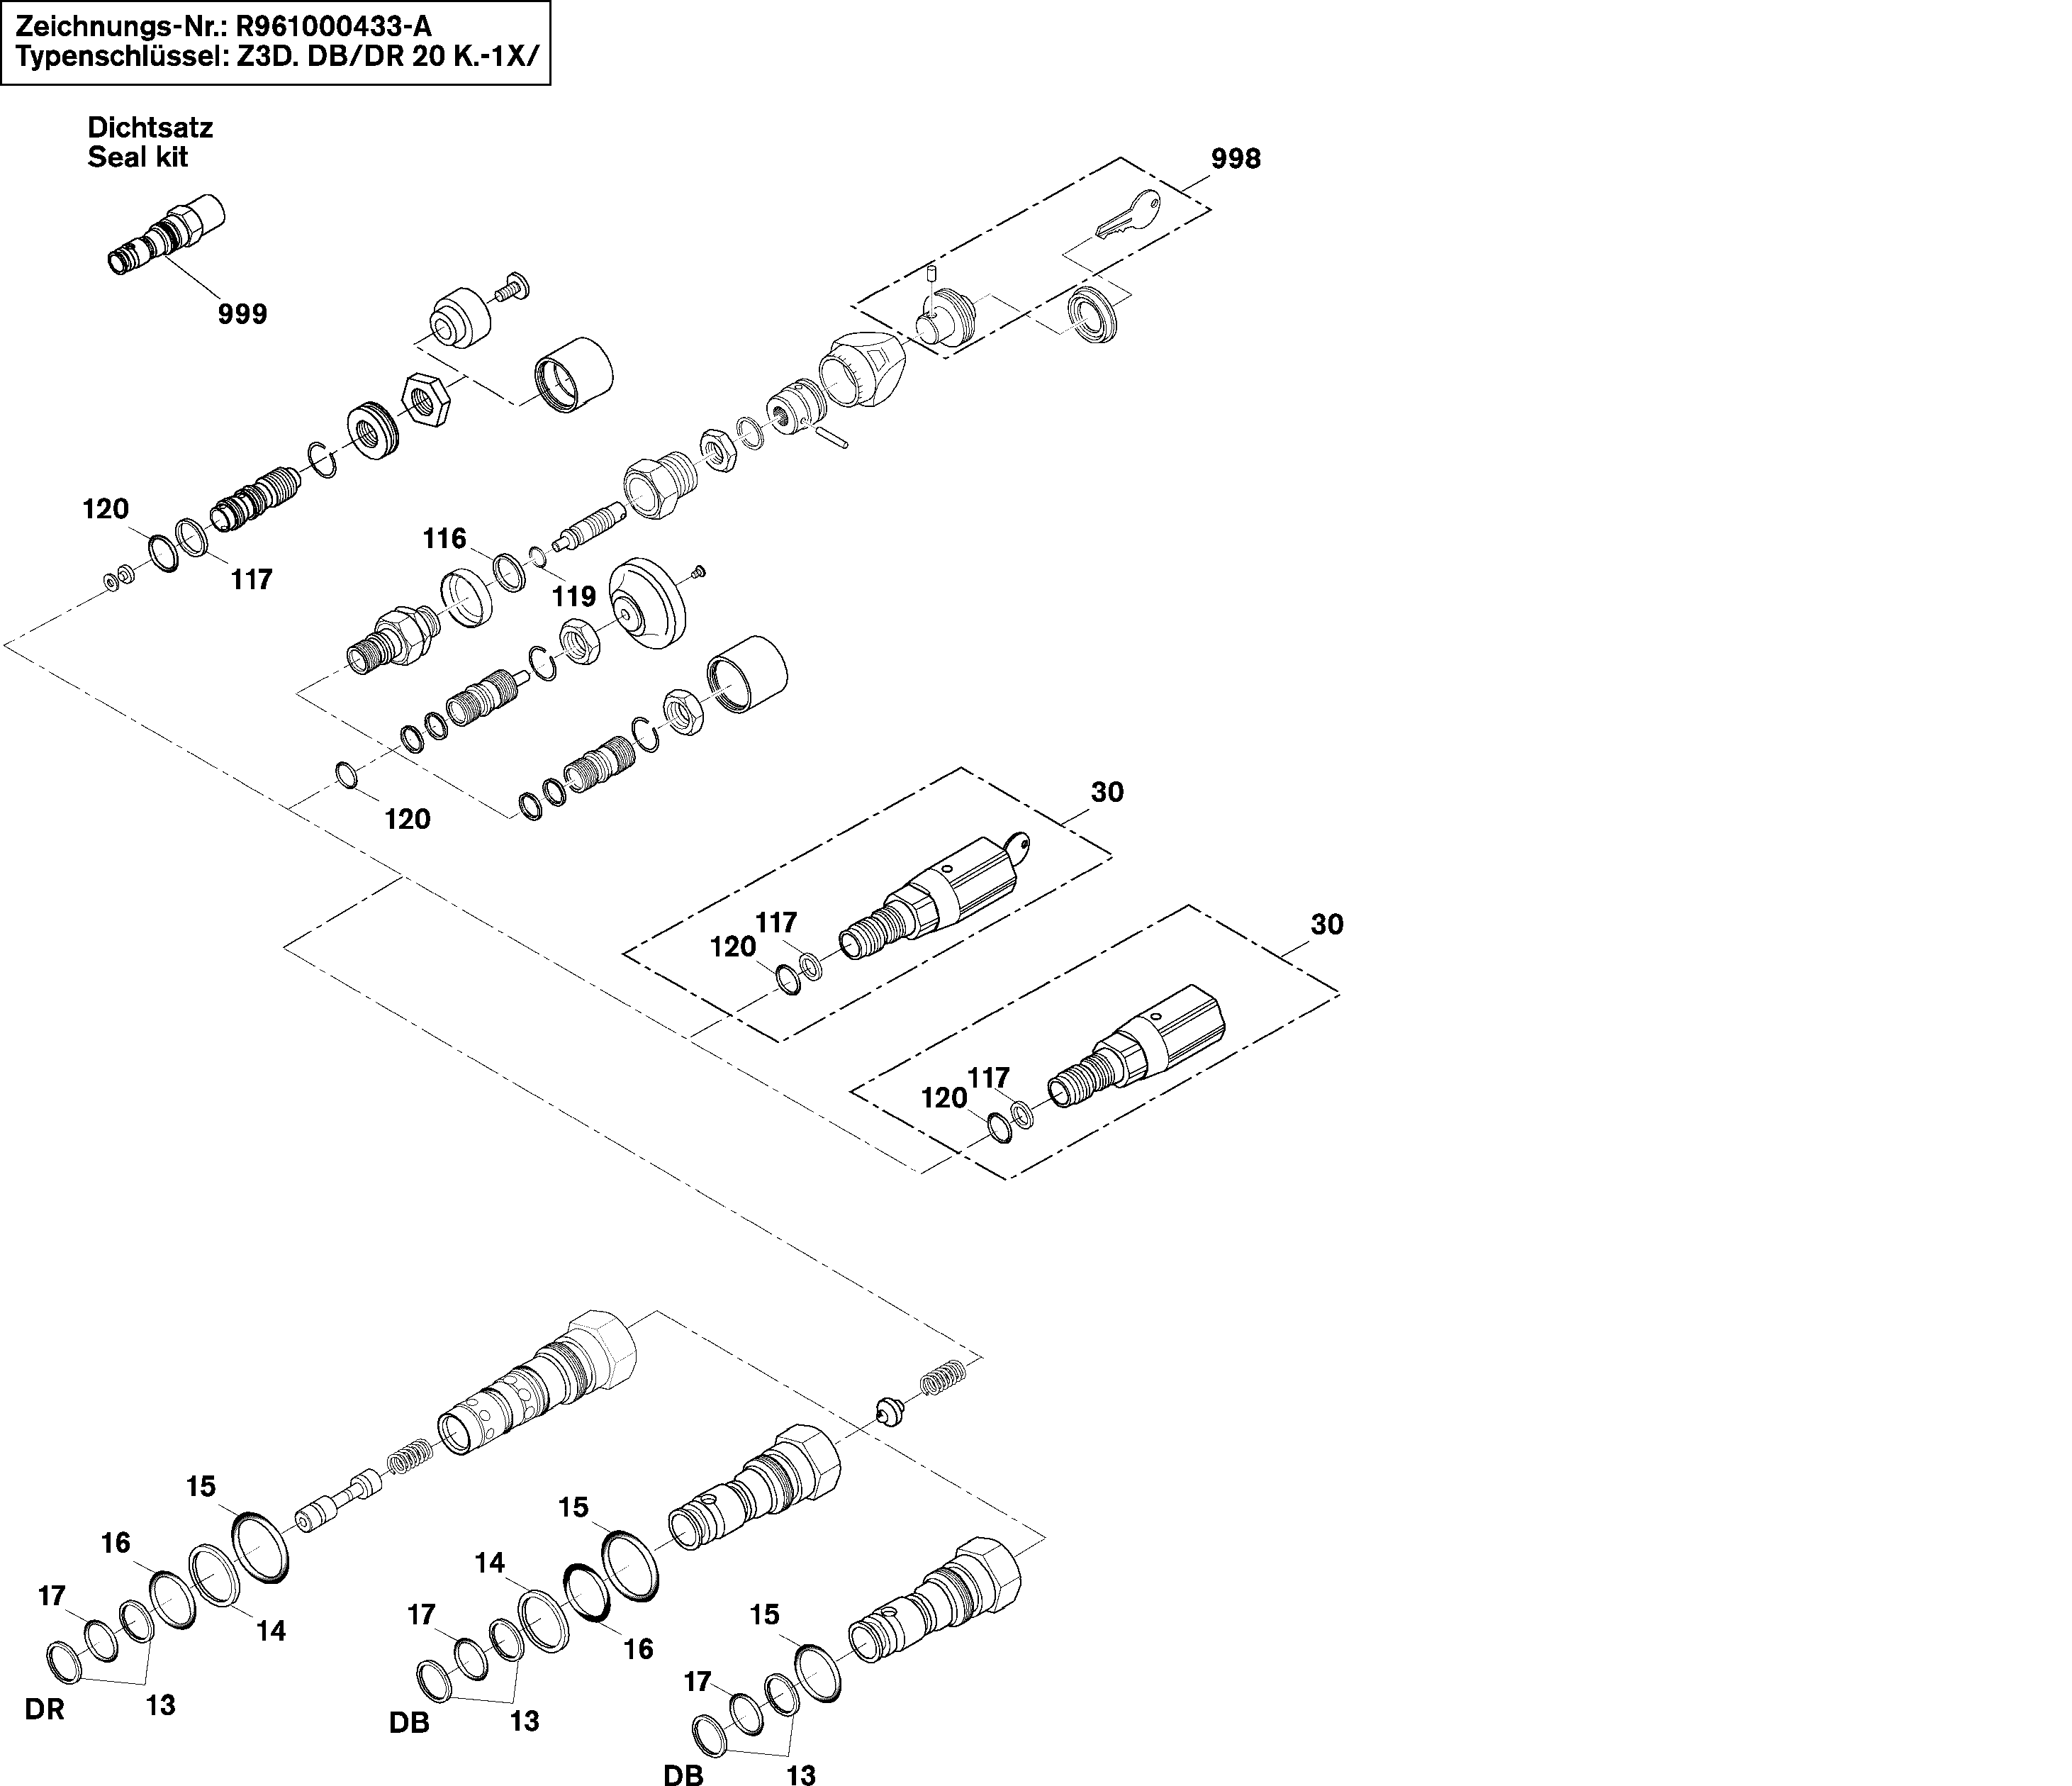Select label 120 below the middle spindle rings

407,819
